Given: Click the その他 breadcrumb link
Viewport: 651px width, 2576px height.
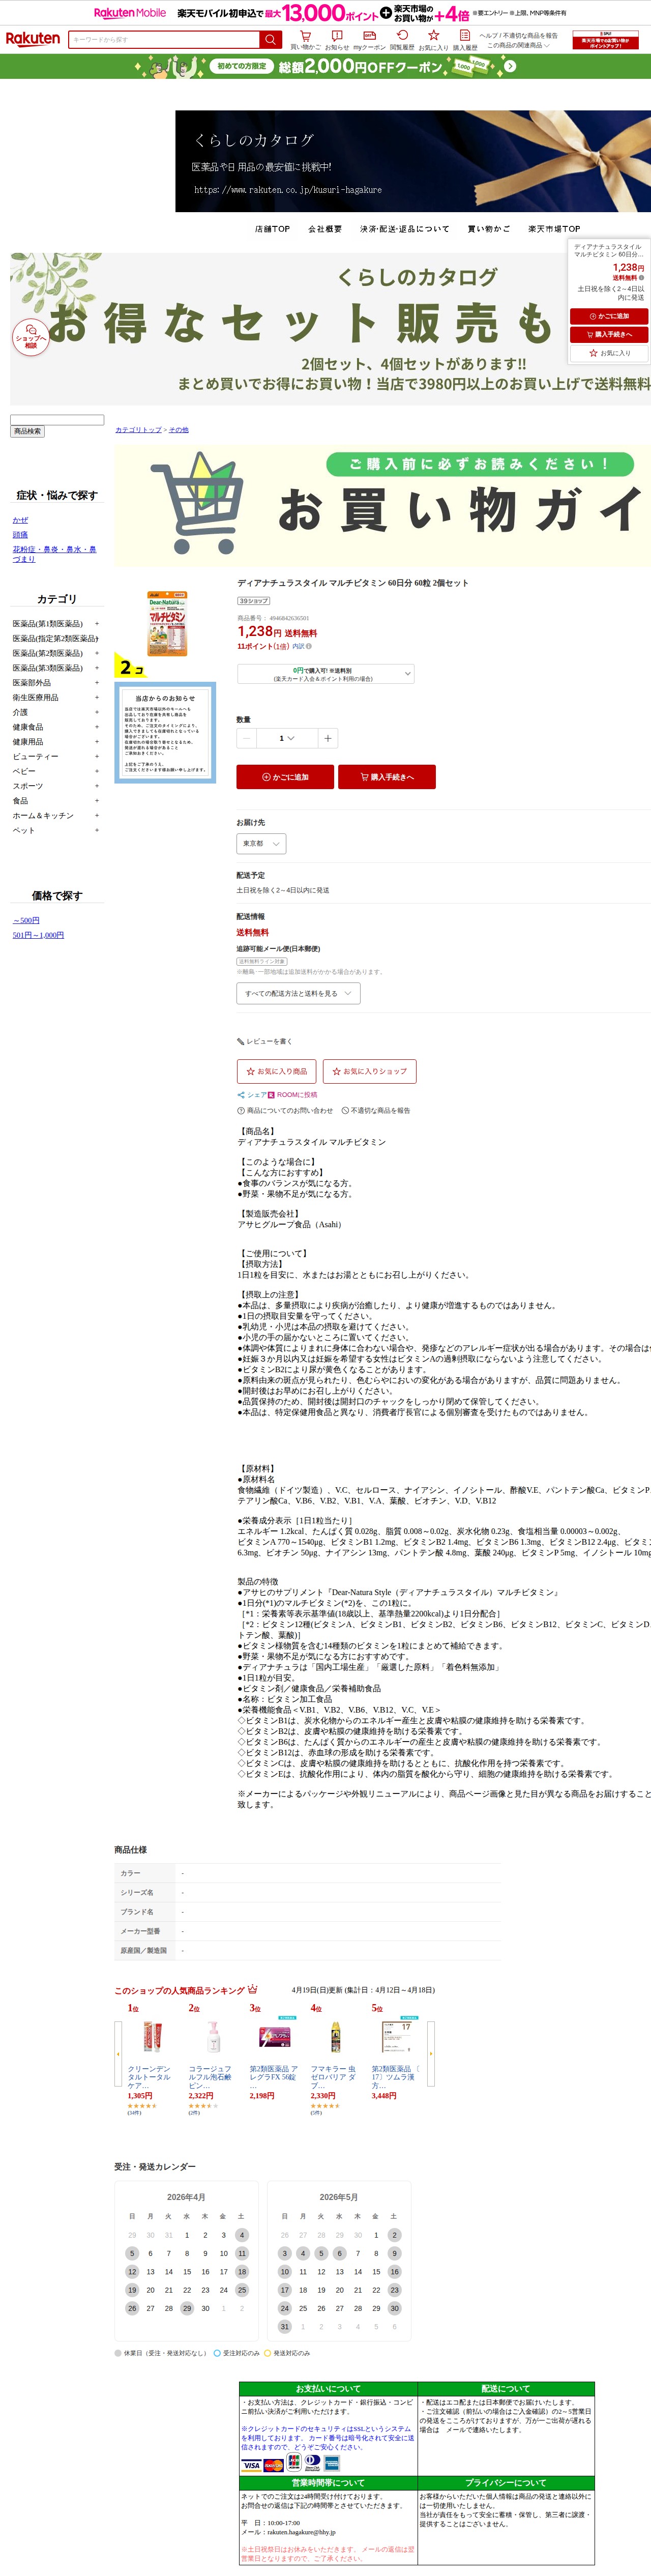Looking at the screenshot, I should pos(178,430).
